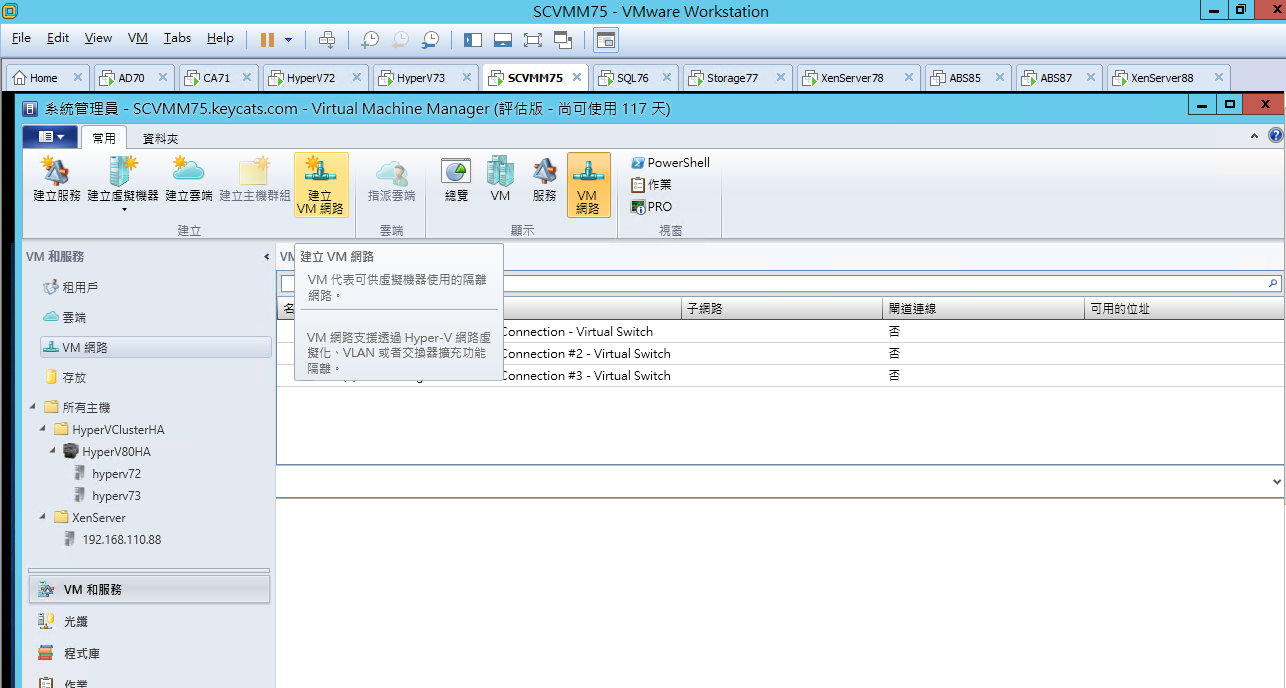The height and width of the screenshot is (688, 1286).
Task: Switch to the XenServer78 VM tab
Action: (858, 78)
